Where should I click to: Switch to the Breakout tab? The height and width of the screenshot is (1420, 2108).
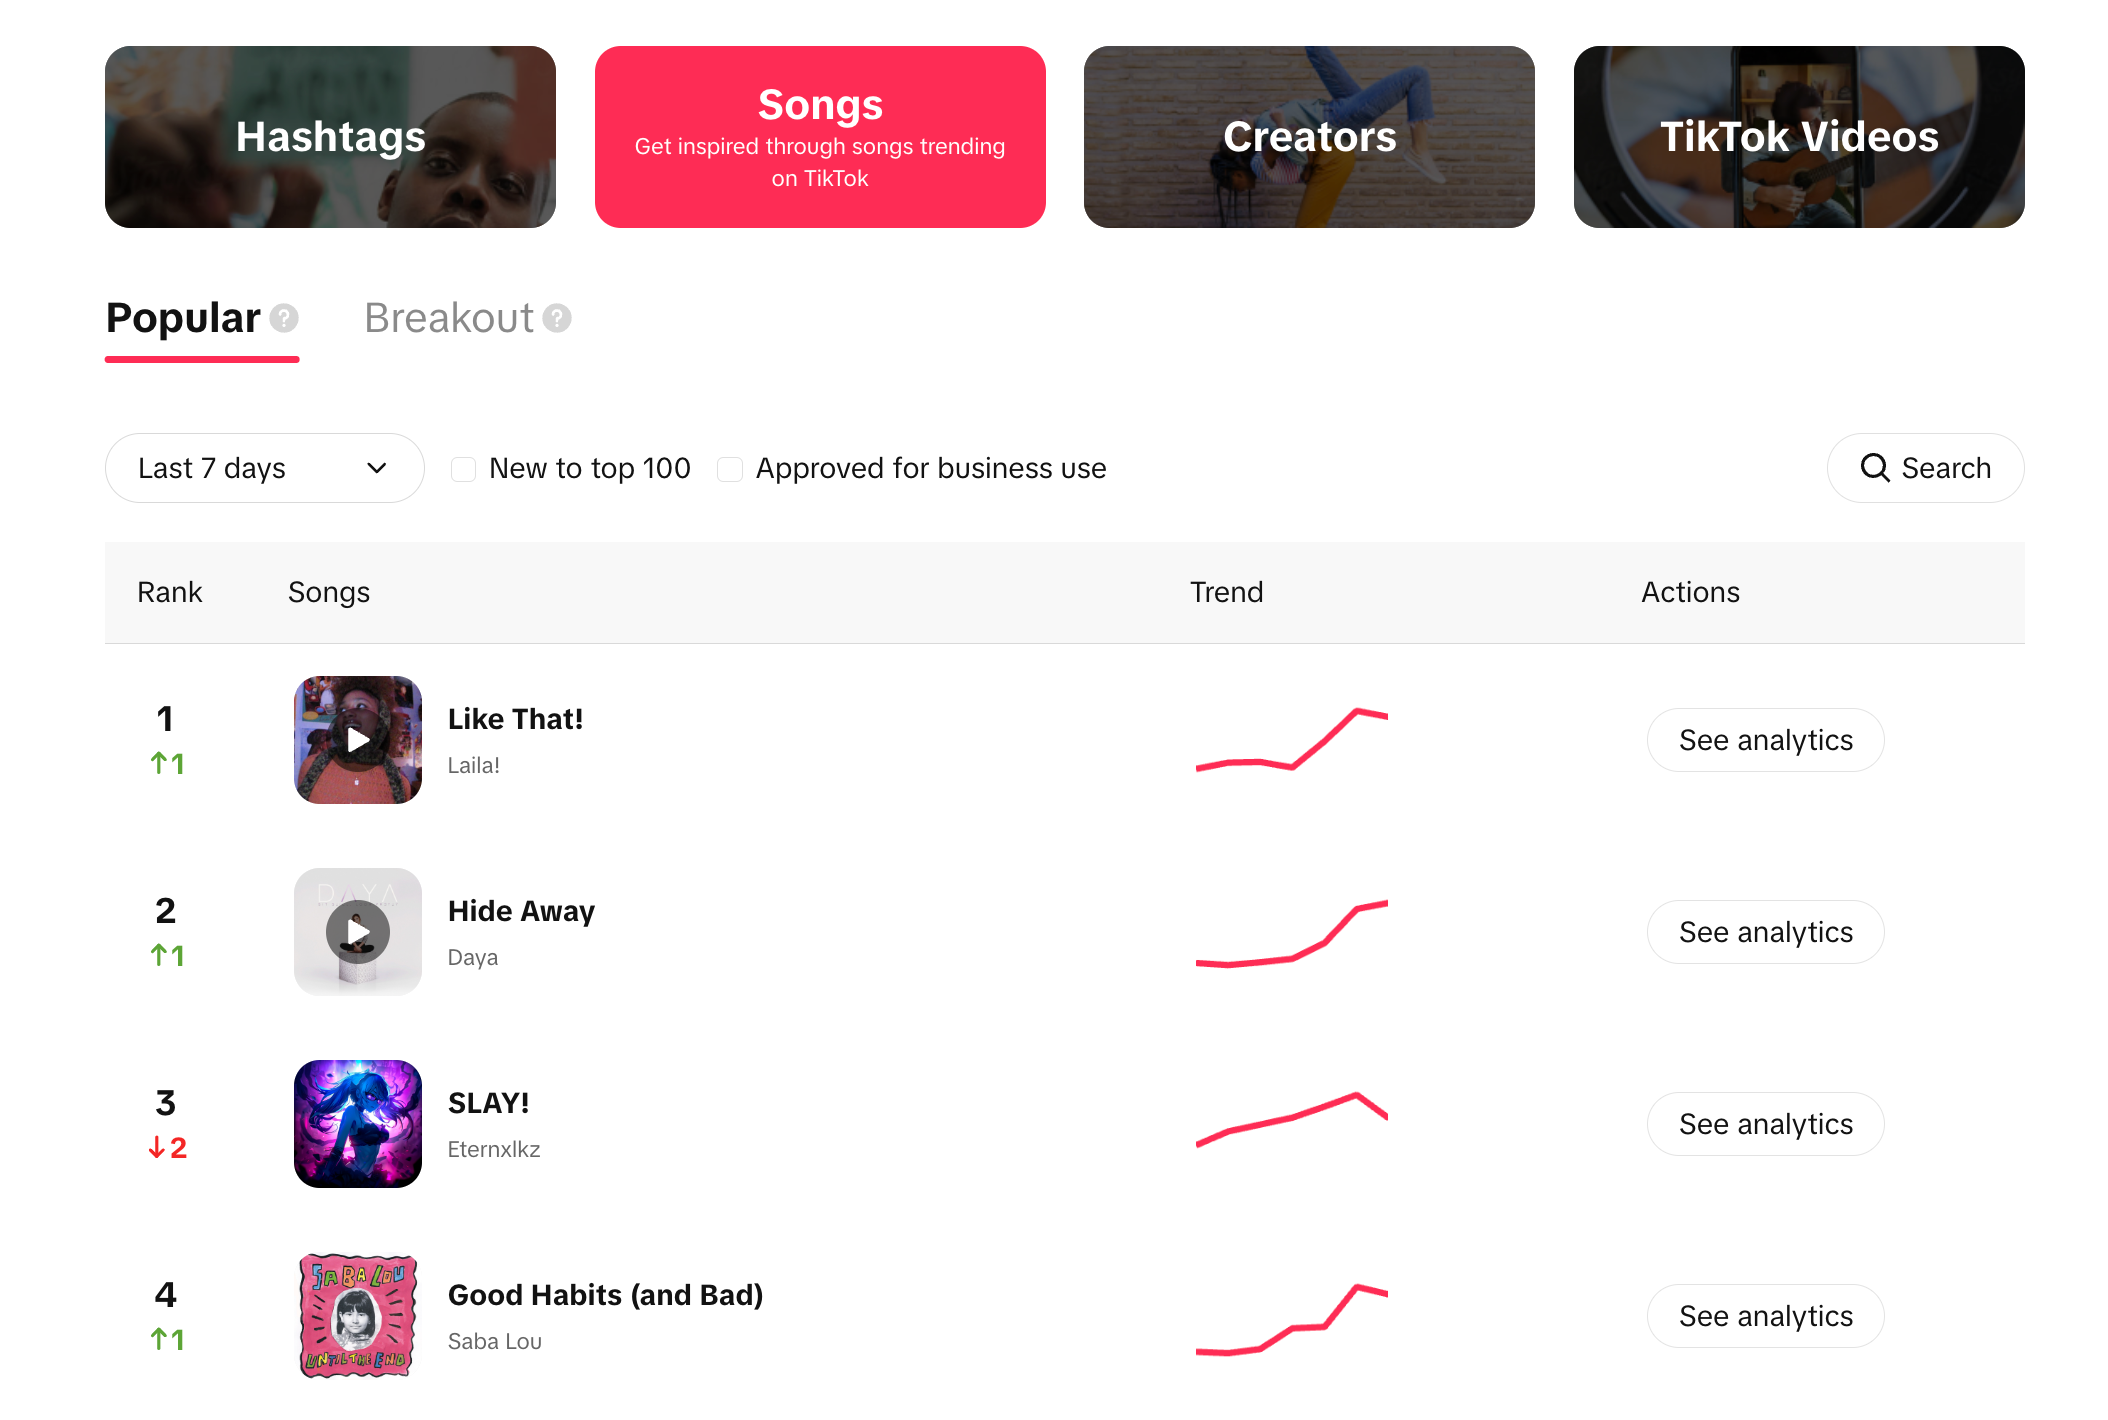tap(447, 315)
